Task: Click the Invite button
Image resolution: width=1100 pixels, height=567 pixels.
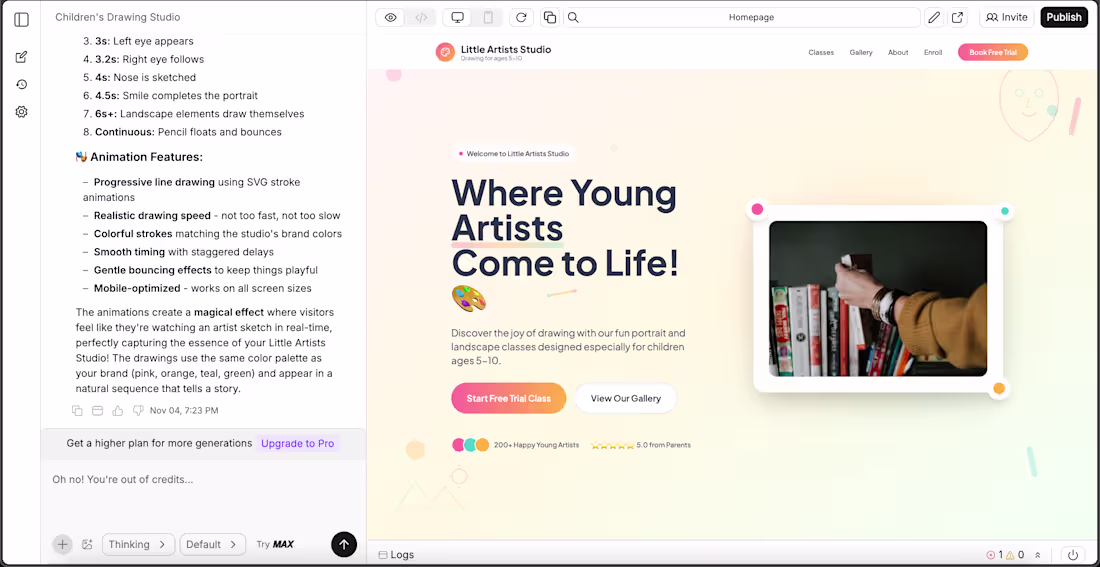Action: tap(1007, 18)
